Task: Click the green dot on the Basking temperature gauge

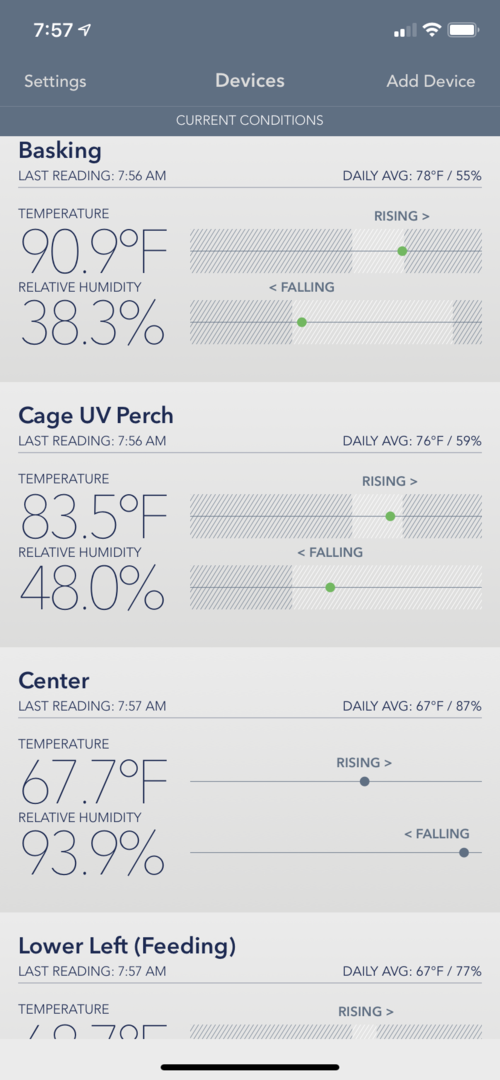Action: pos(402,251)
